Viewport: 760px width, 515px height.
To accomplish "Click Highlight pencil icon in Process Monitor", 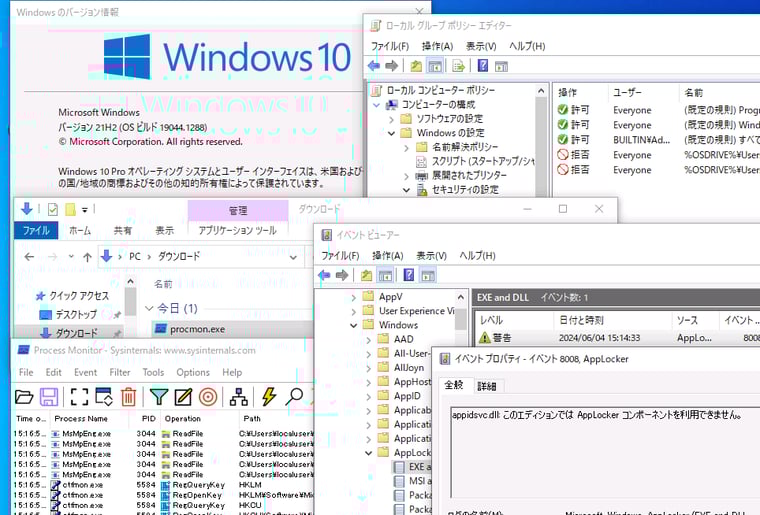I will (183, 397).
